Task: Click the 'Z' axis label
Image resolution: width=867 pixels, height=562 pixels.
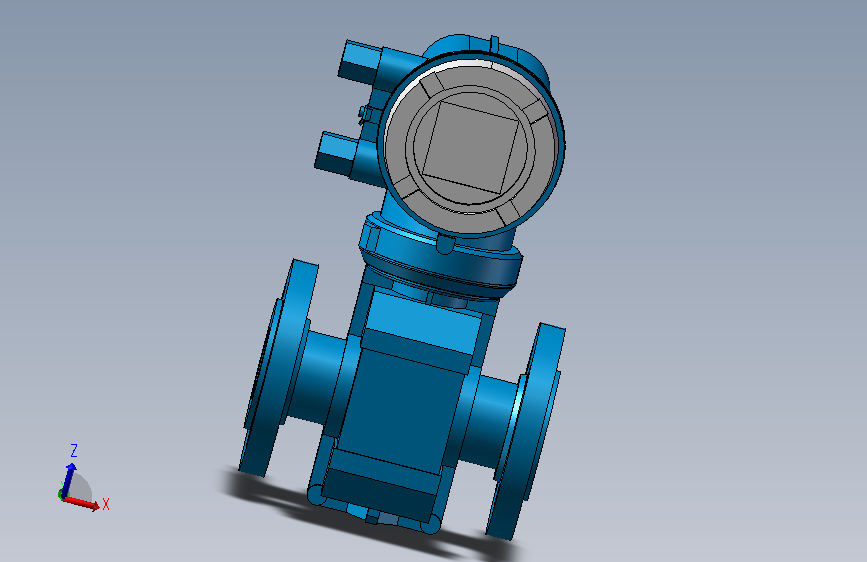Action: tap(74, 450)
